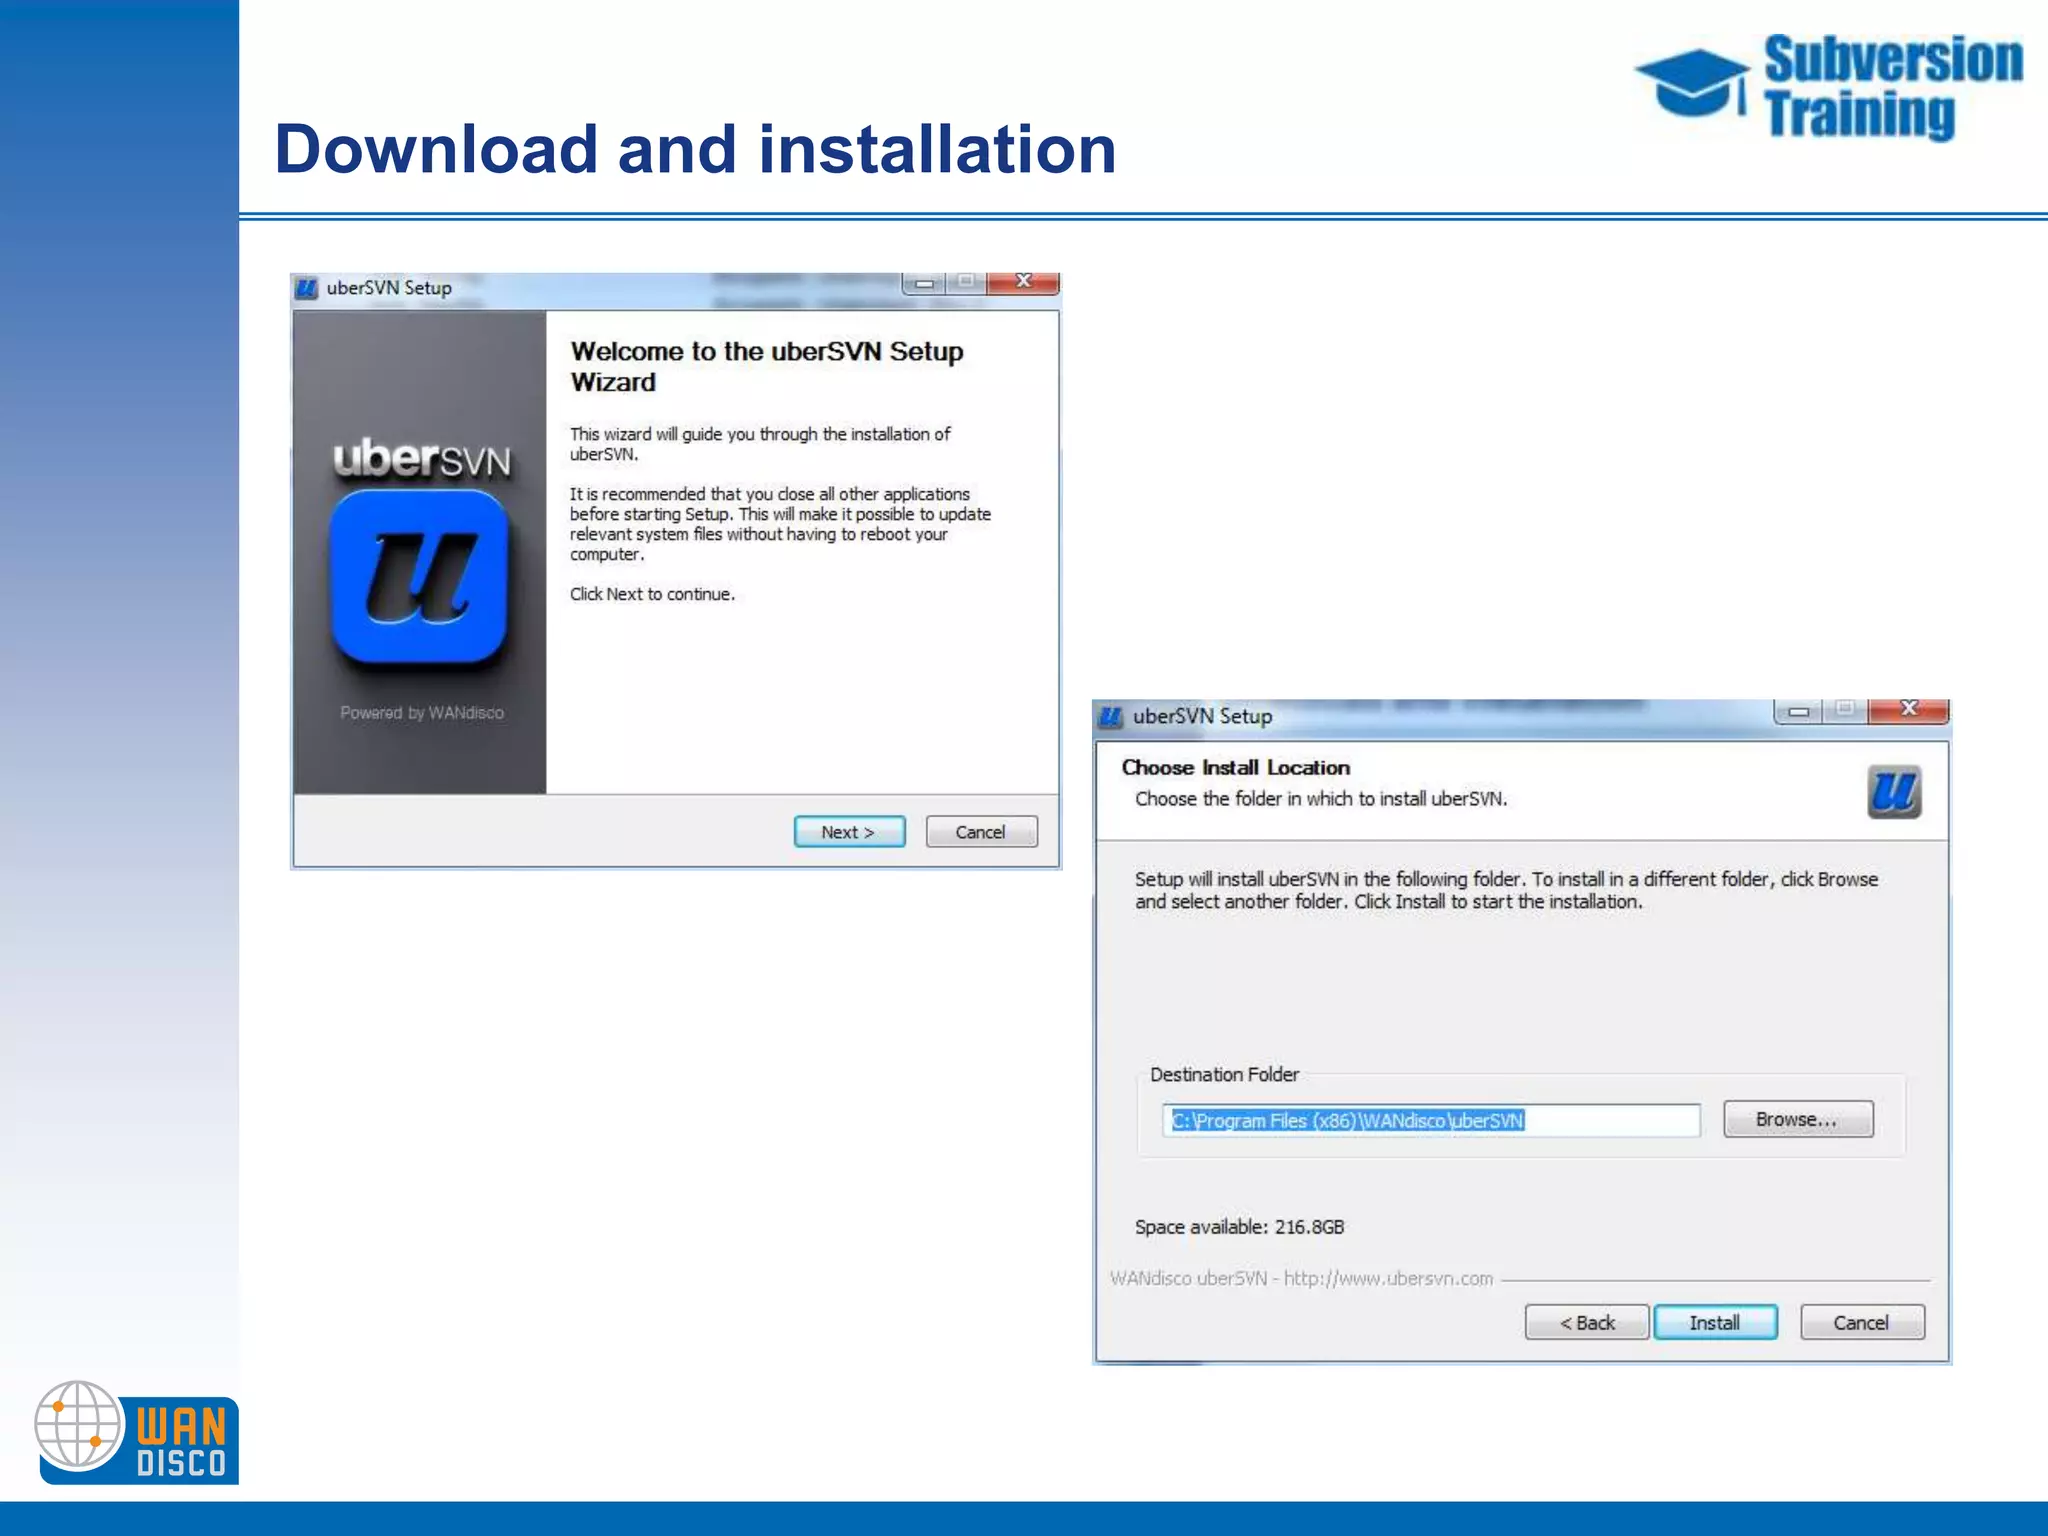Viewport: 2048px width, 1536px height.
Task: Click uberSVN icon in welcome title bar
Action: click(307, 289)
